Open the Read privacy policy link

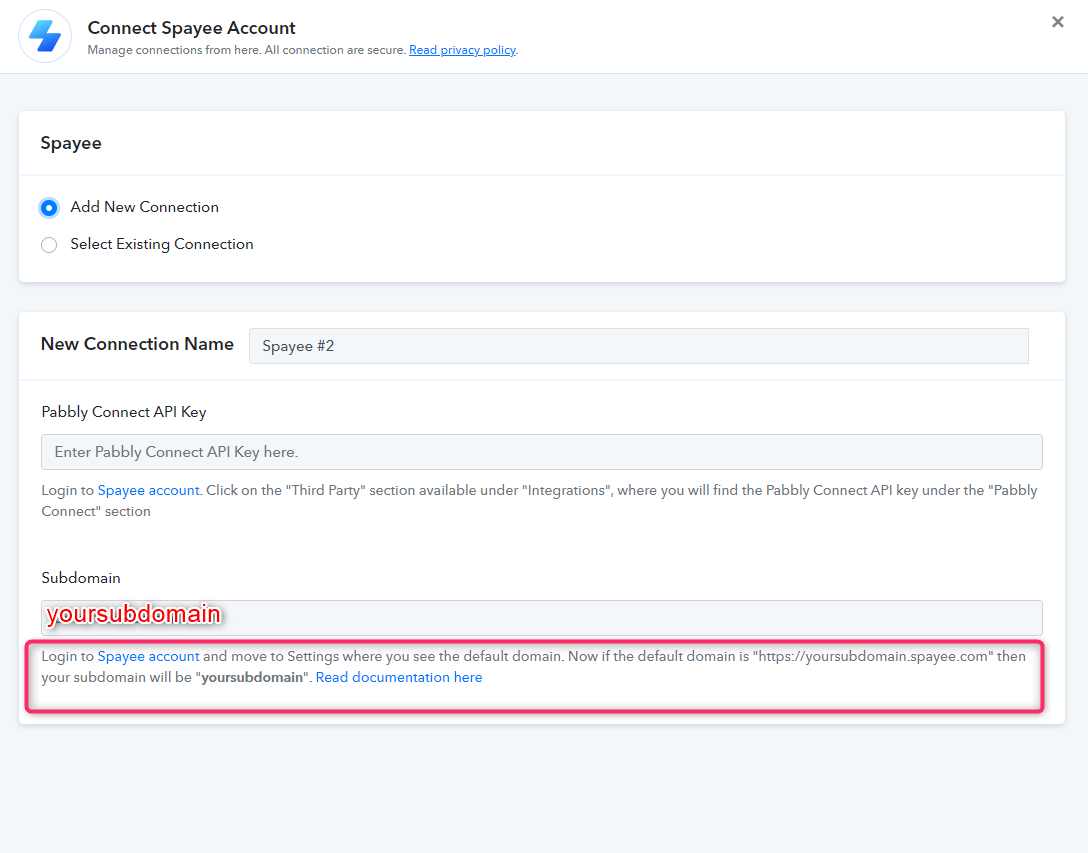[462, 50]
